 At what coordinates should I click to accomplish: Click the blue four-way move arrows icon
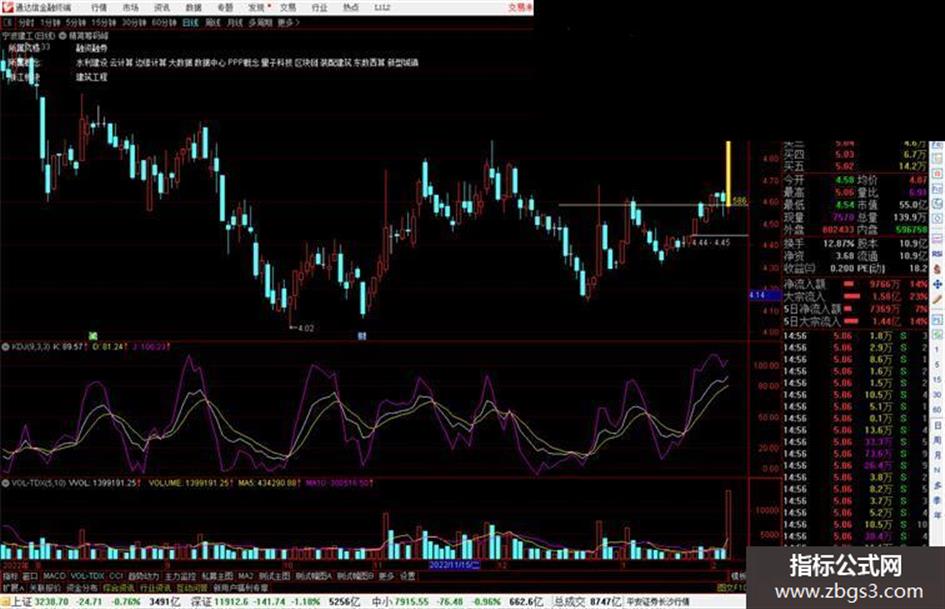[x=937, y=285]
